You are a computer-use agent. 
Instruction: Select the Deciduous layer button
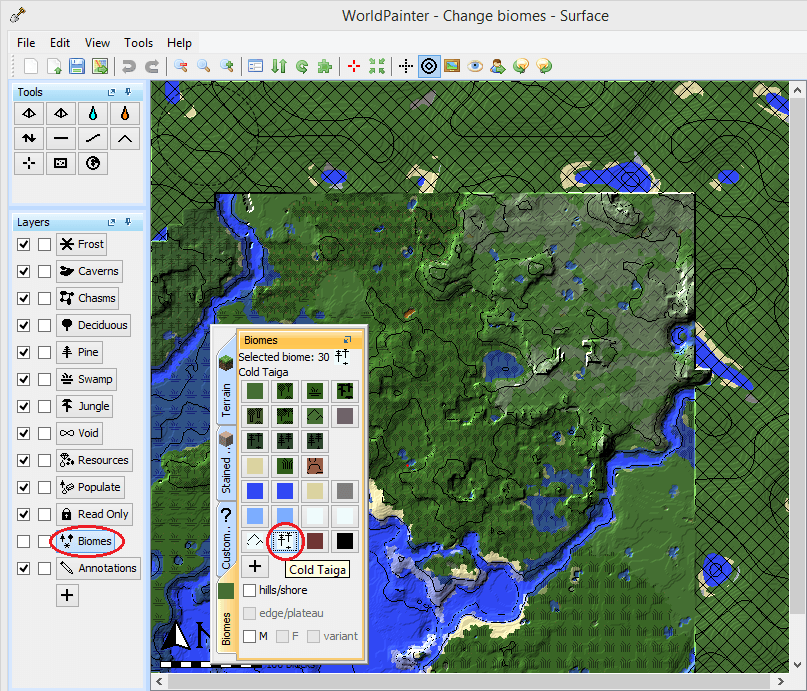point(93,325)
